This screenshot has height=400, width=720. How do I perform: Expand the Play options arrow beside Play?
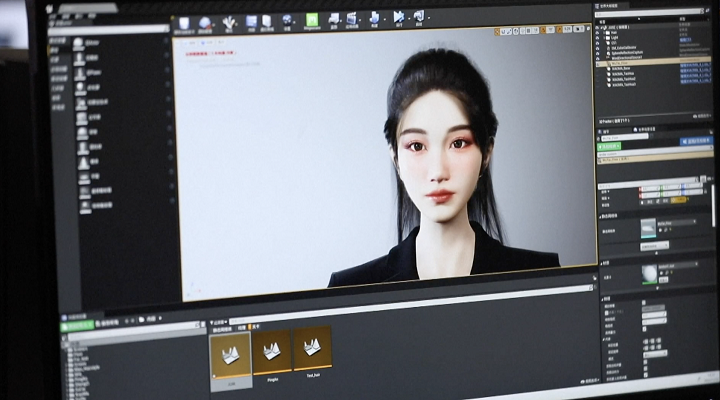click(x=406, y=18)
